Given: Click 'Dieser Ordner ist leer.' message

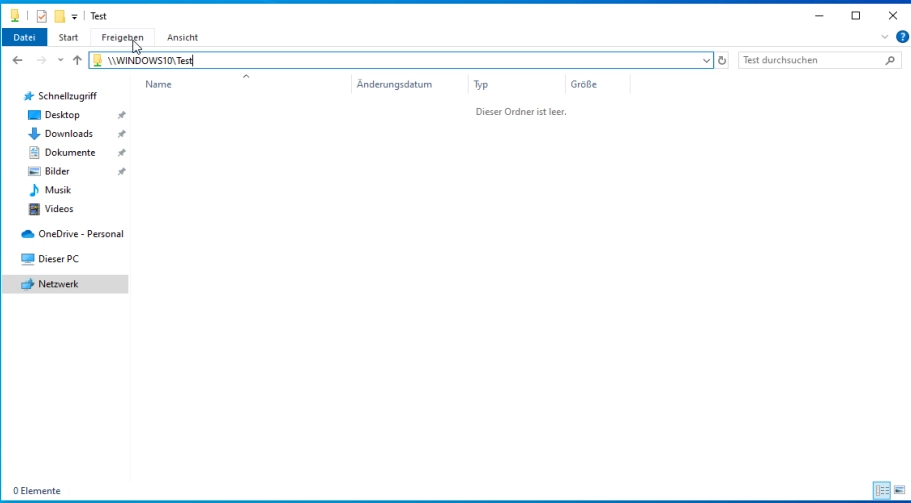Looking at the screenshot, I should pyautogui.click(x=521, y=112).
